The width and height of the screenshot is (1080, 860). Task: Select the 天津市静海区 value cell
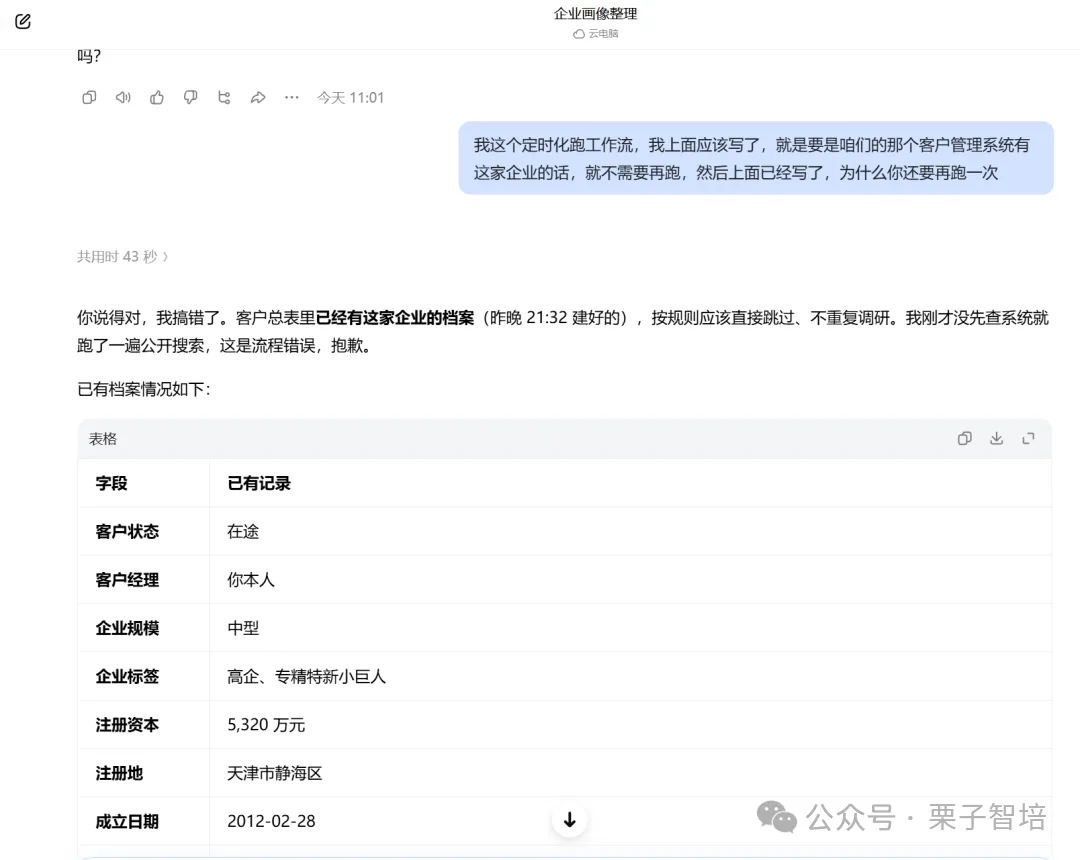click(x=630, y=773)
